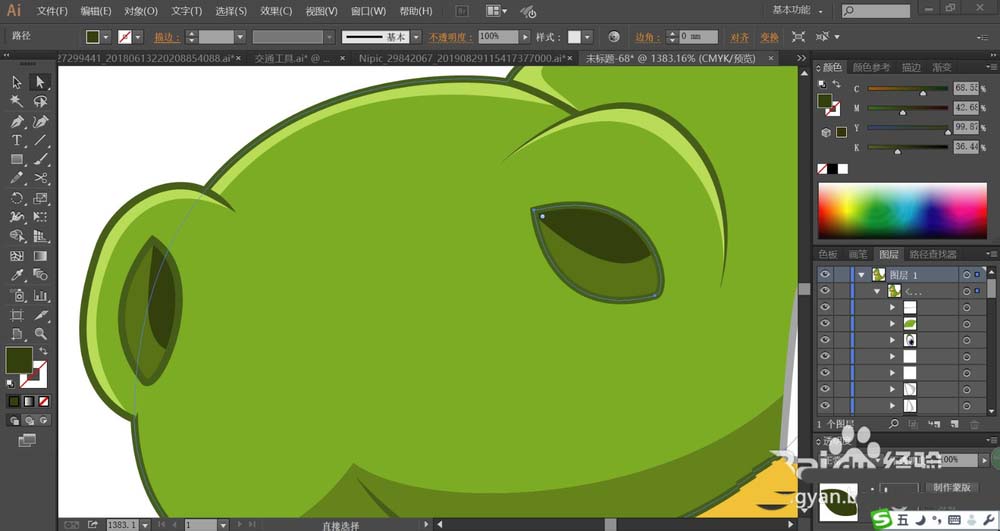The width and height of the screenshot is (1000, 531).
Task: Select the Mesh tool
Action: (17, 256)
